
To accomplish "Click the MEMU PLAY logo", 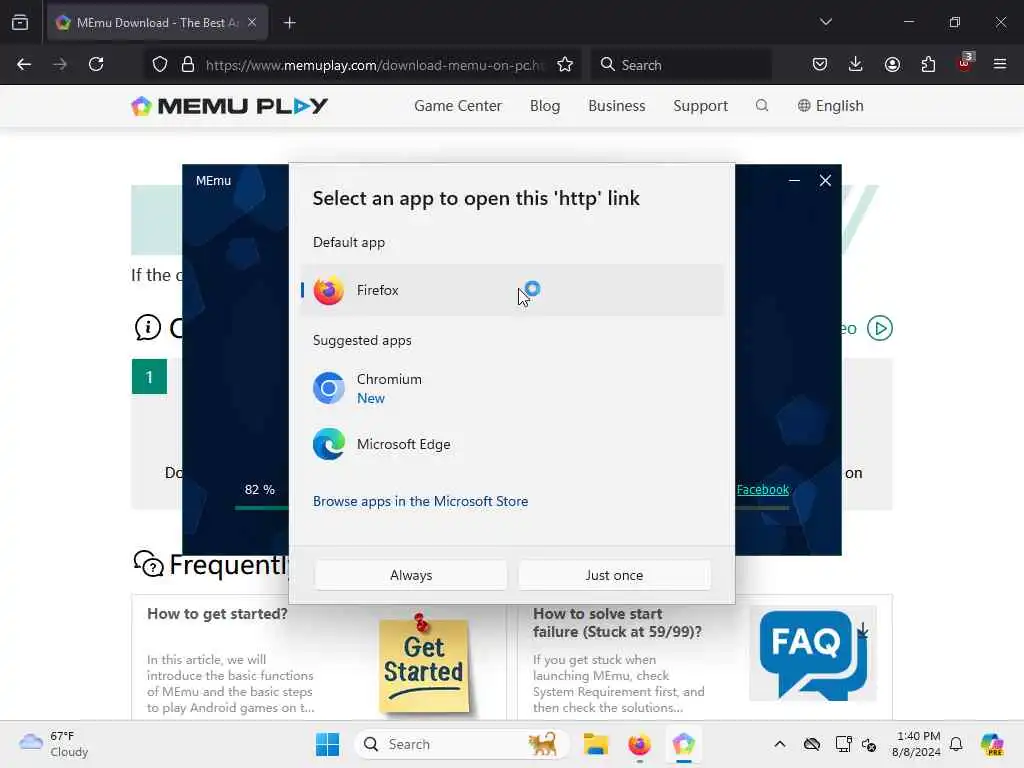I will point(229,106).
